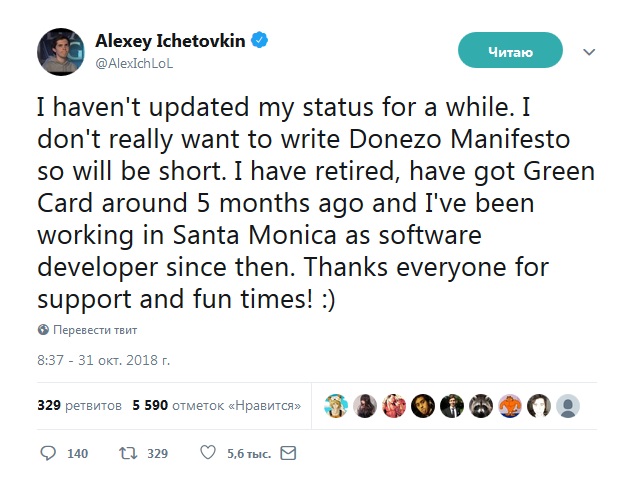Open default gray silhouette liker profile
This screenshot has width=631, height=478.
(568, 406)
